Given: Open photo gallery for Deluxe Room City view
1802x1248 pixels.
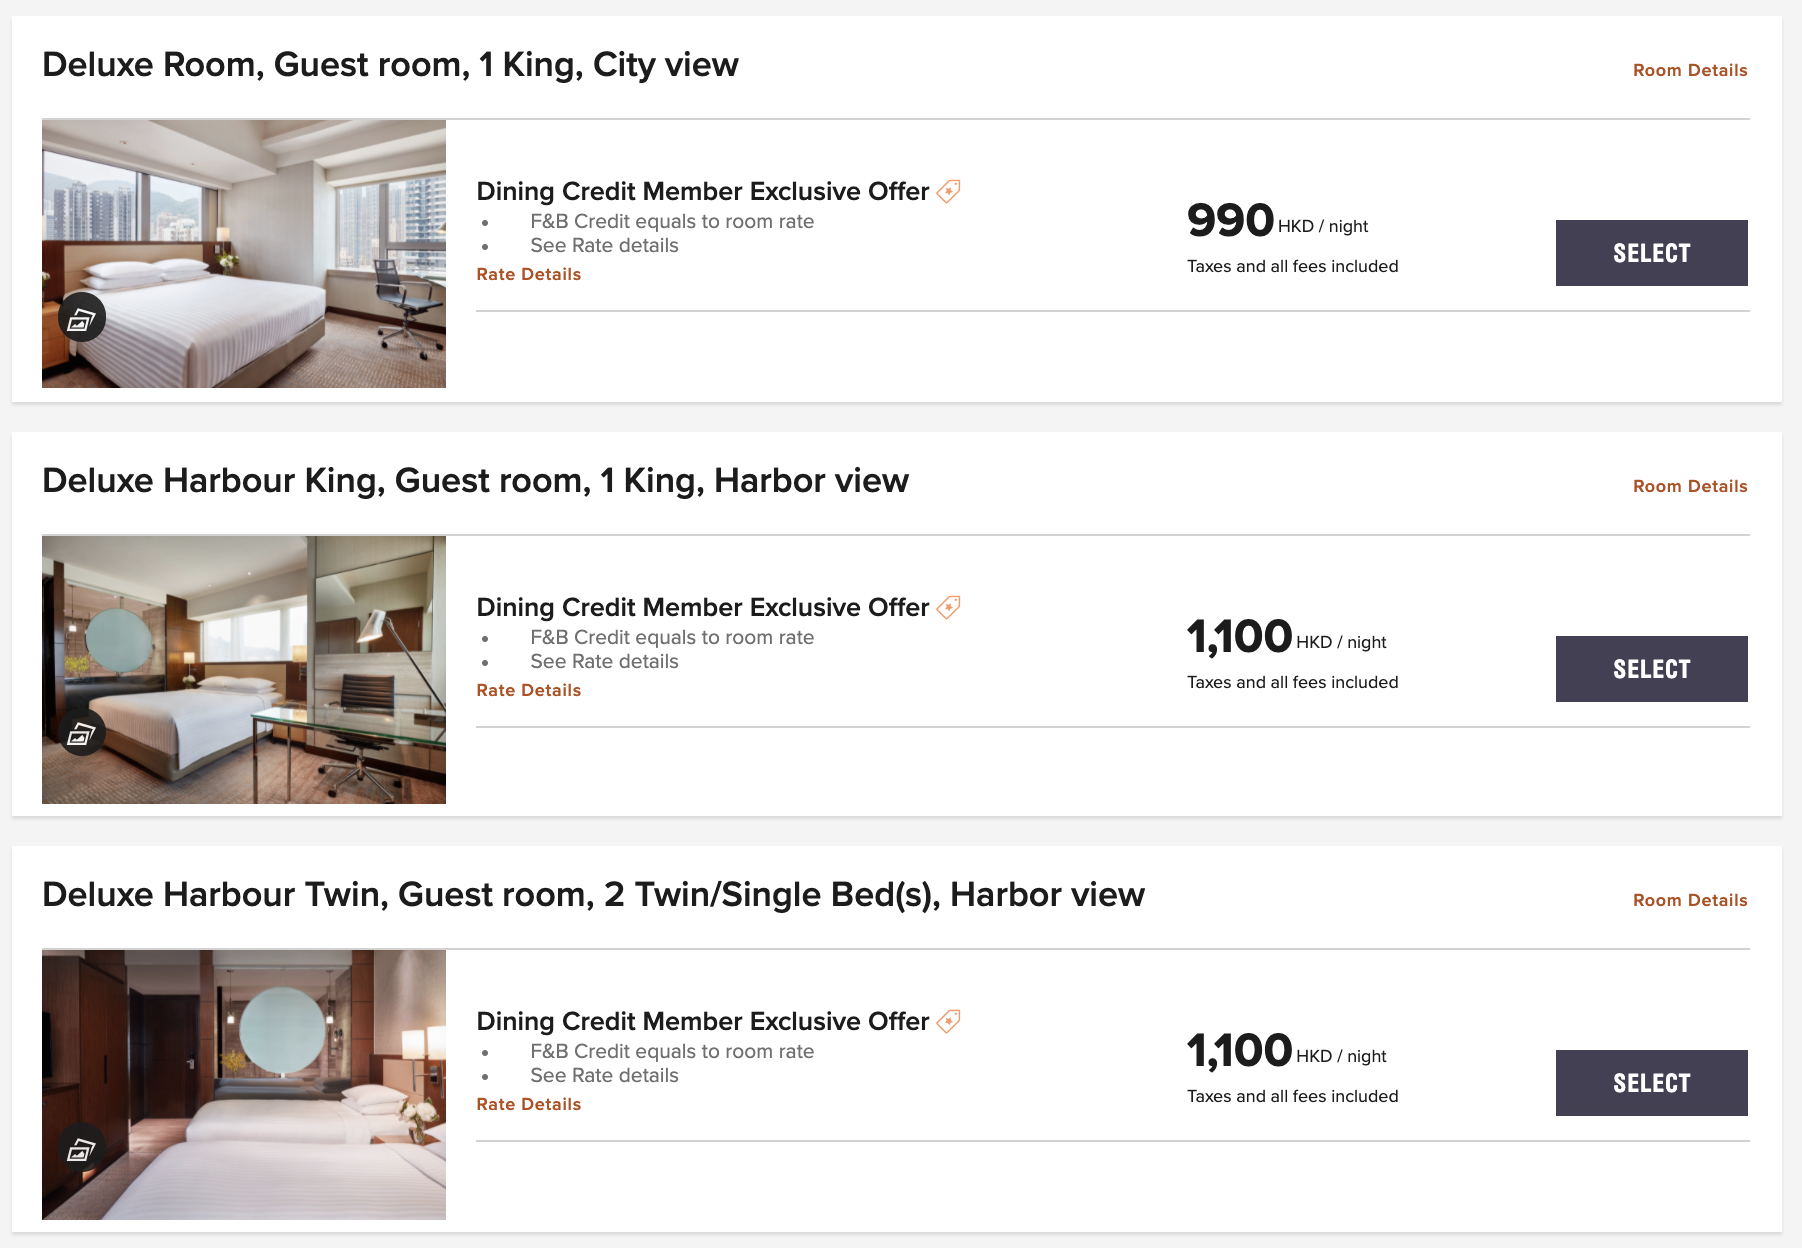Looking at the screenshot, I should tap(81, 318).
